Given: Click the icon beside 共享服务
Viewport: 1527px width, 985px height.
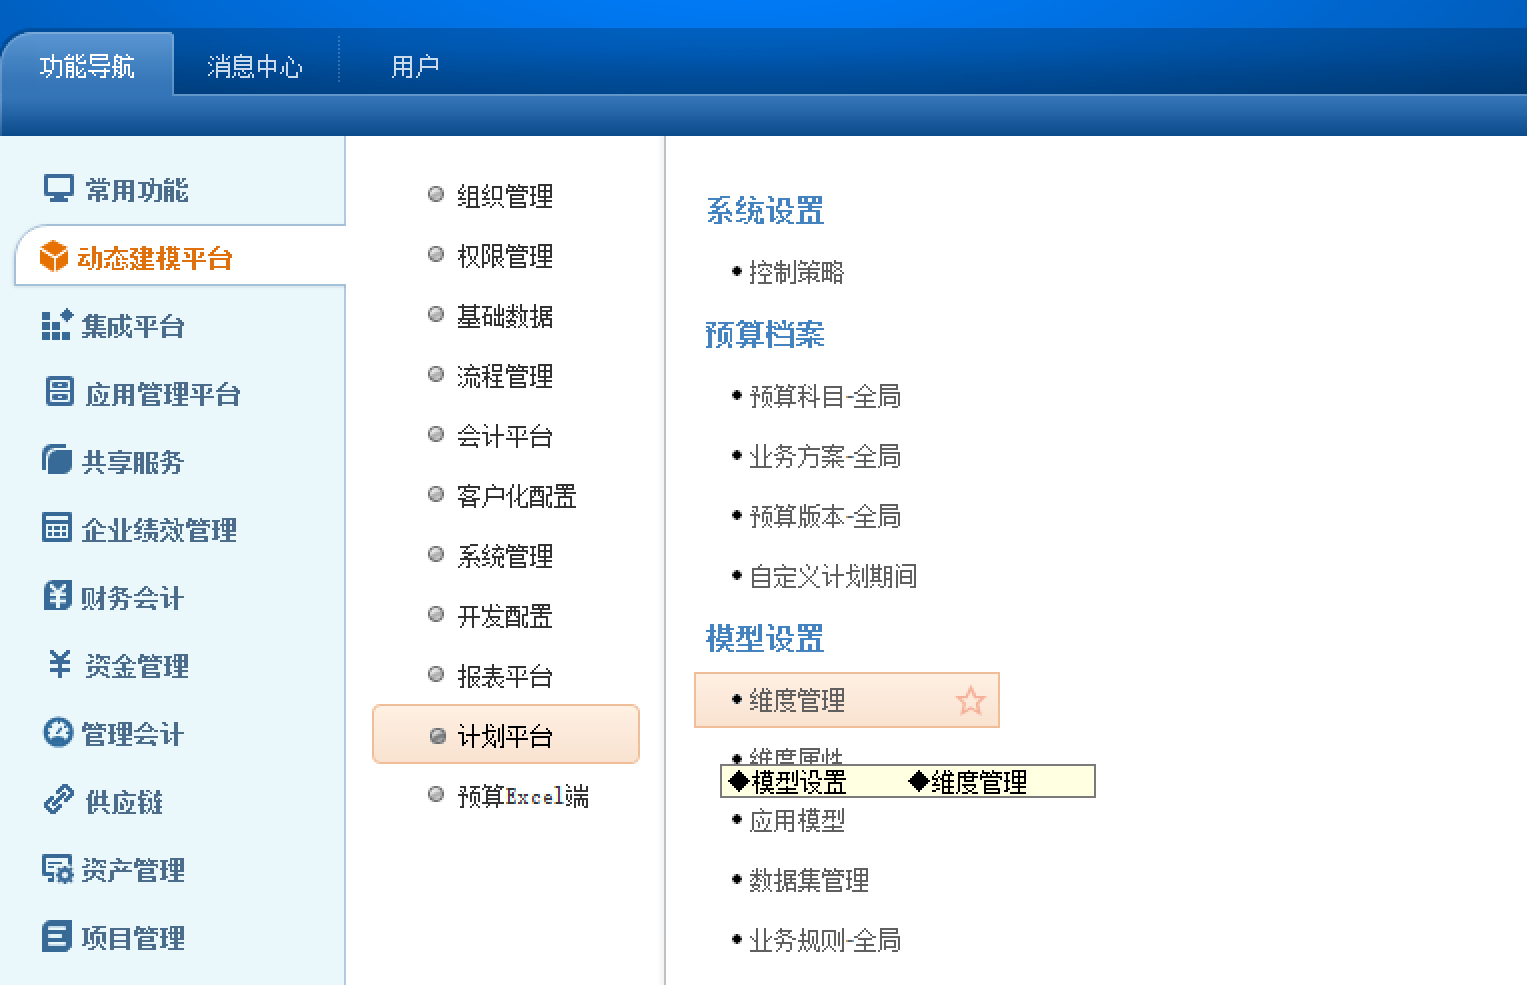Looking at the screenshot, I should 57,460.
